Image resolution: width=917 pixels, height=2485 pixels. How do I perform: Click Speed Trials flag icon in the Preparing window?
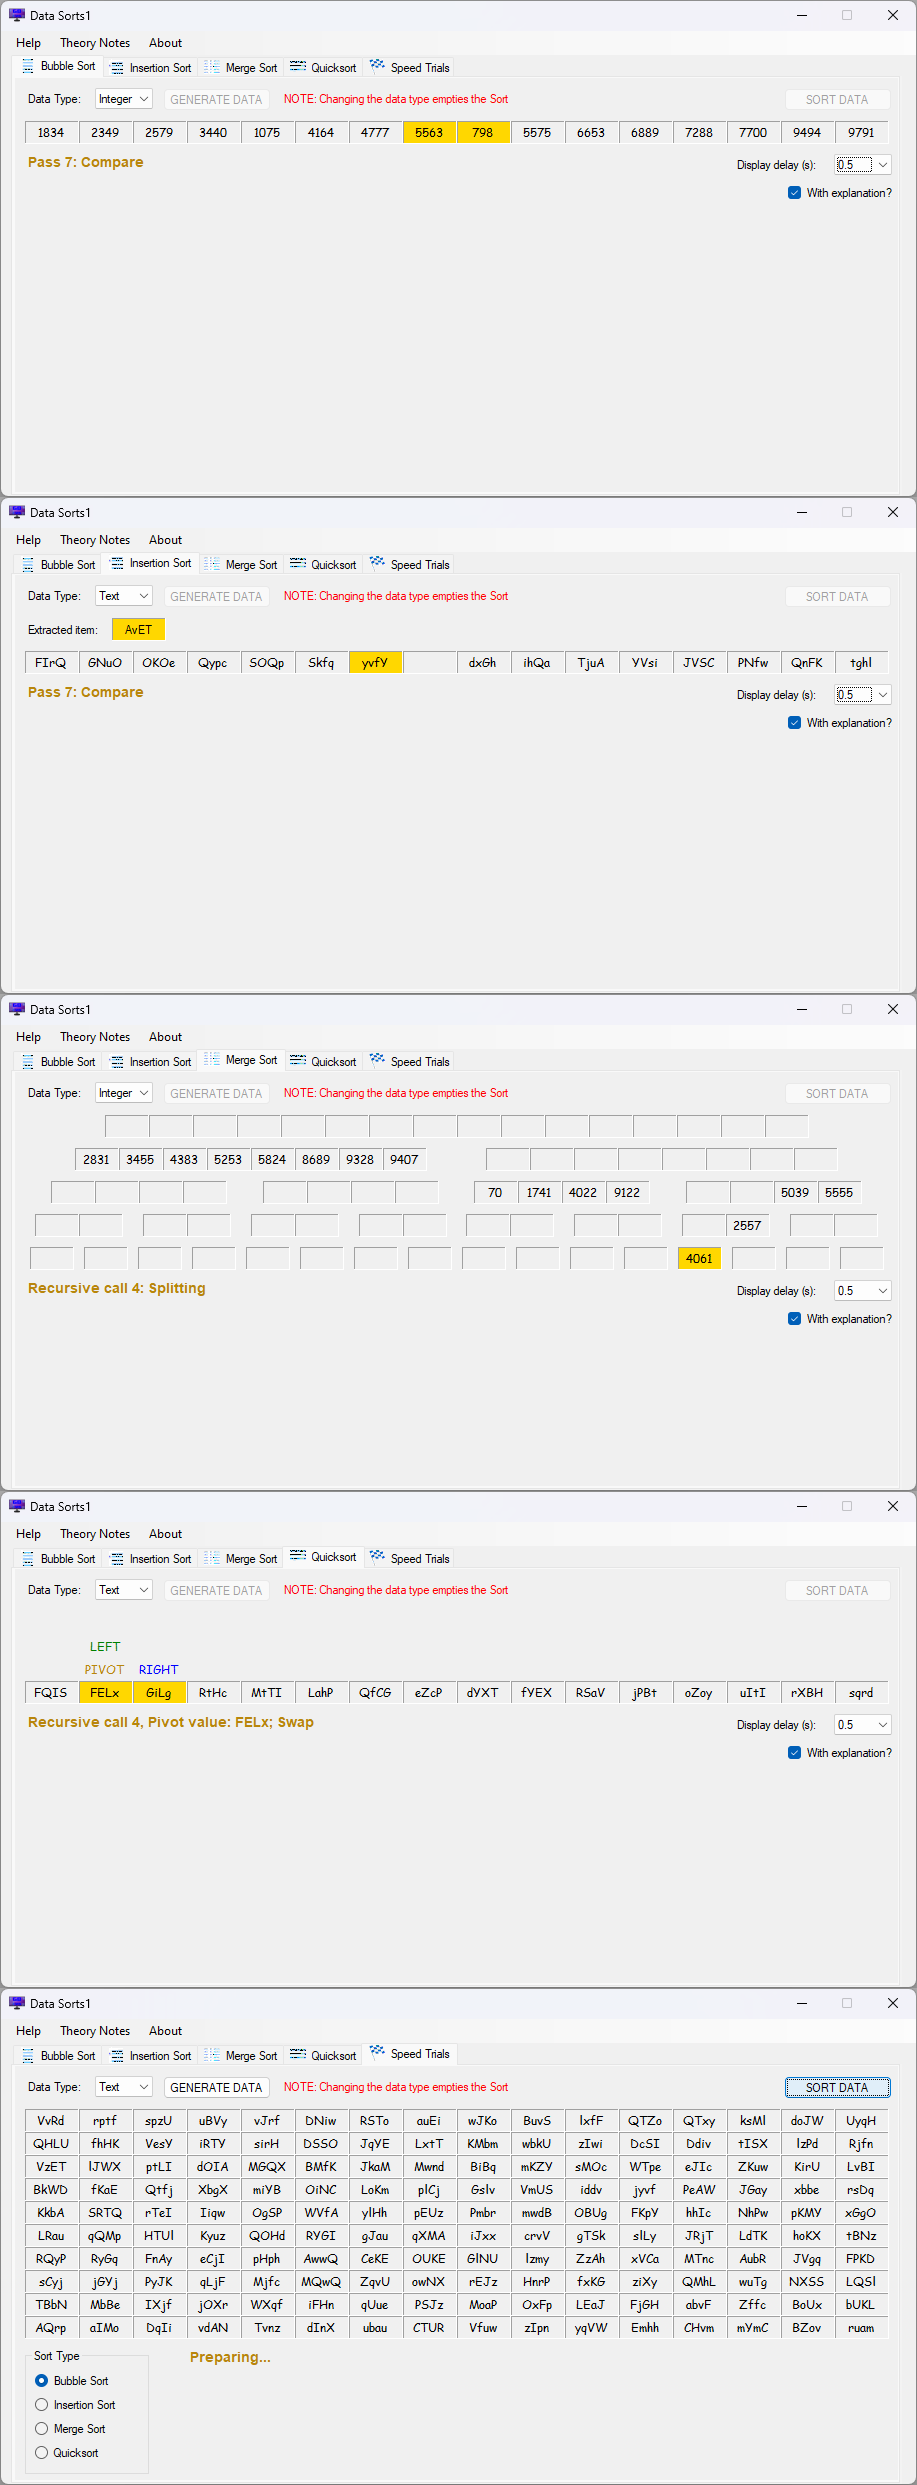[377, 2052]
